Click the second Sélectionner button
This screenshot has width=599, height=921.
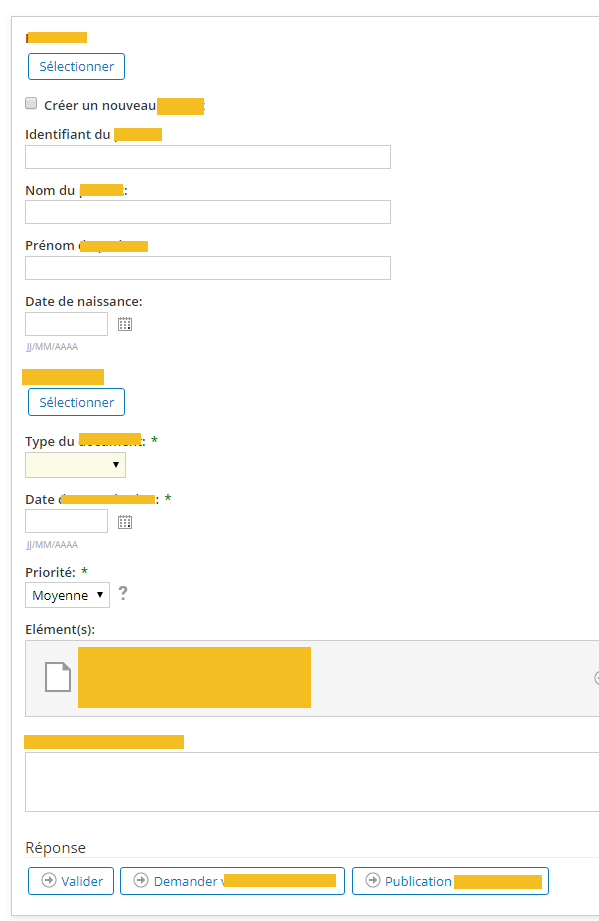click(76, 402)
